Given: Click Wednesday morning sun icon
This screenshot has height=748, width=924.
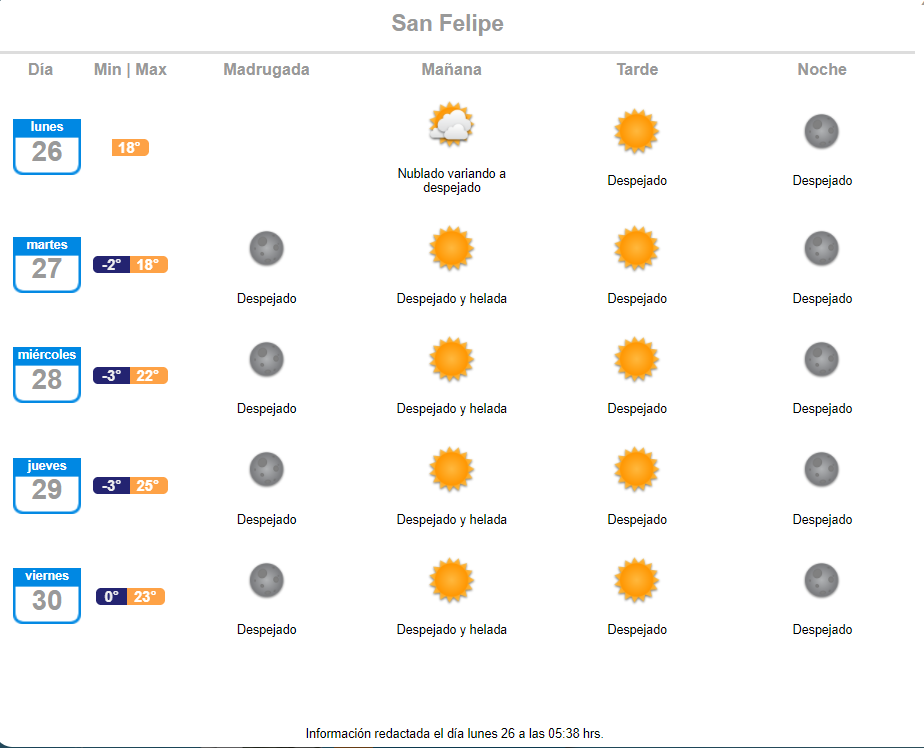Looking at the screenshot, I should (451, 359).
